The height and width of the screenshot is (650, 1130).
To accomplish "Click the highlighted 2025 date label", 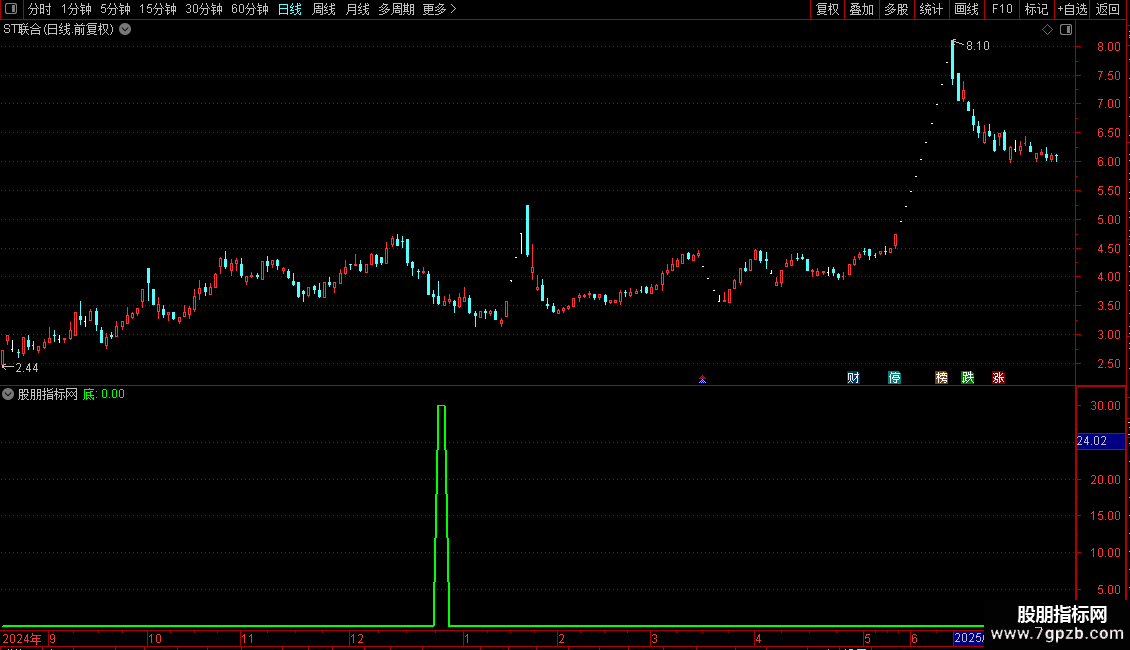I will 969,638.
